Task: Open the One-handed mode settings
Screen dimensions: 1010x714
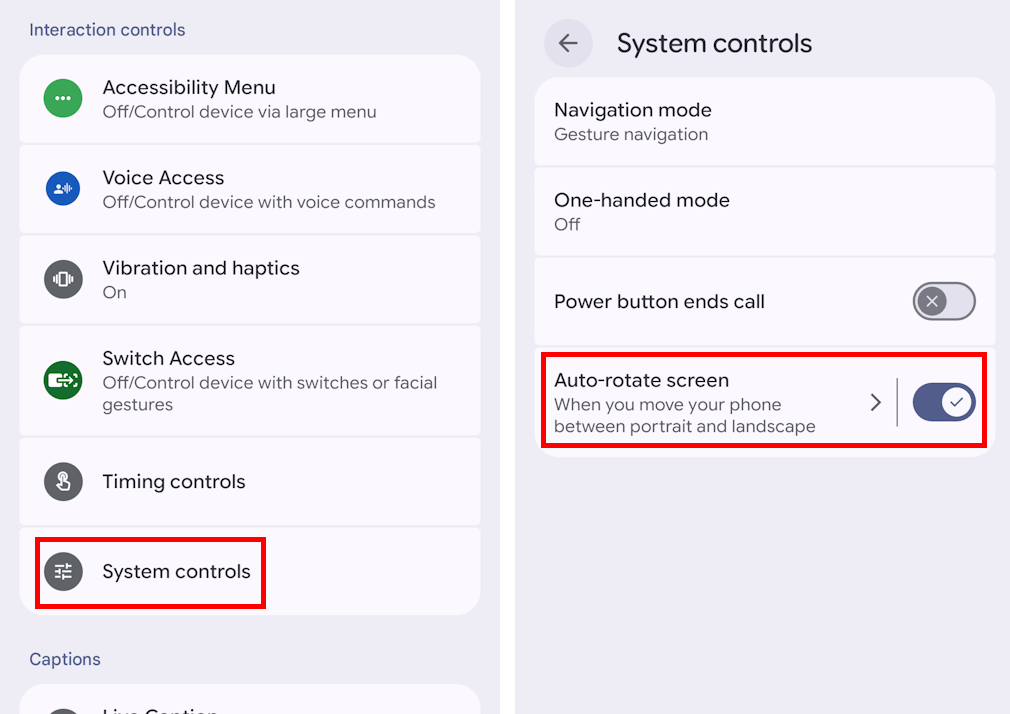Action: [x=700, y=211]
